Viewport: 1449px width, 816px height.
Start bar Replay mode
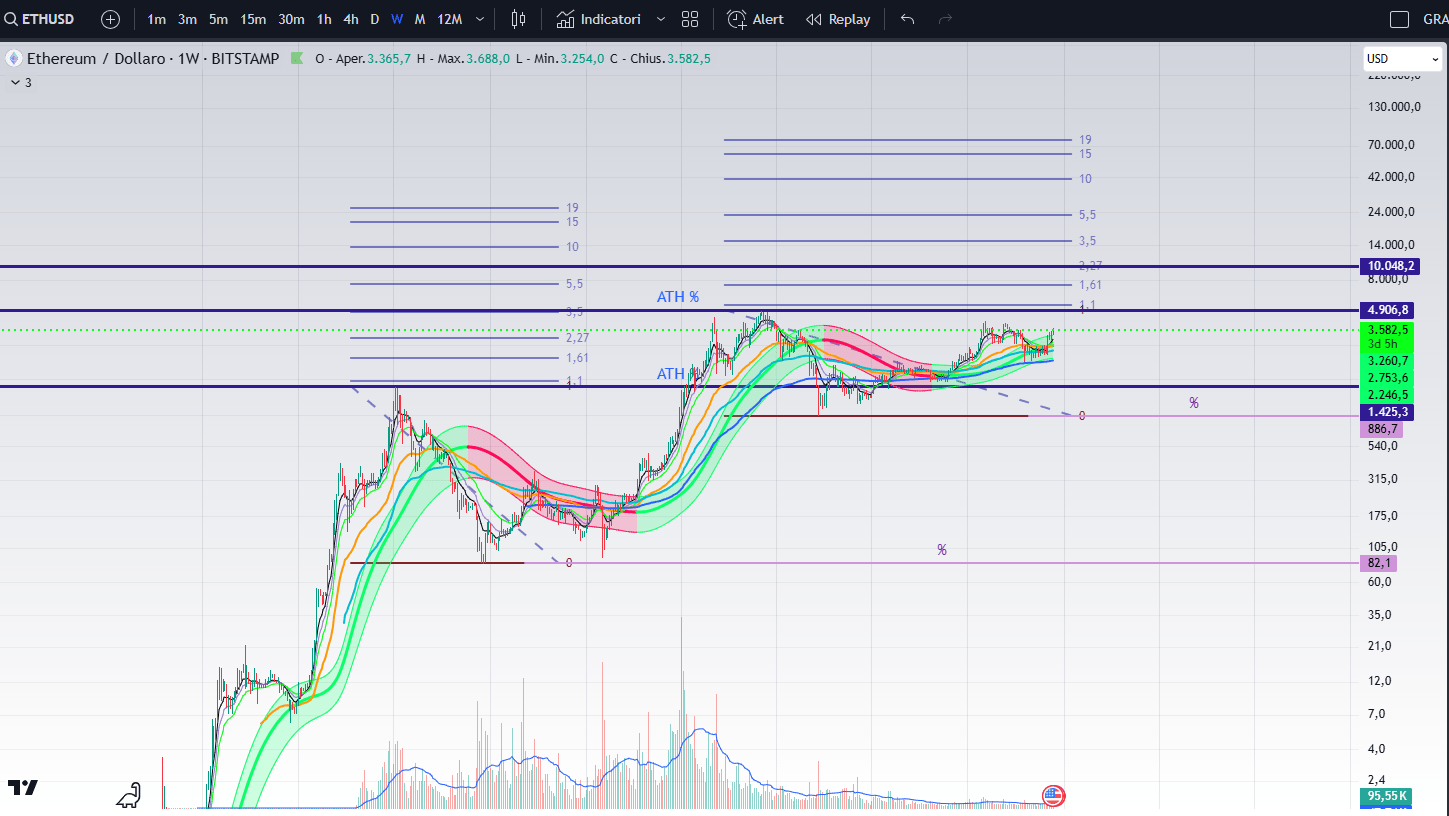tap(838, 19)
